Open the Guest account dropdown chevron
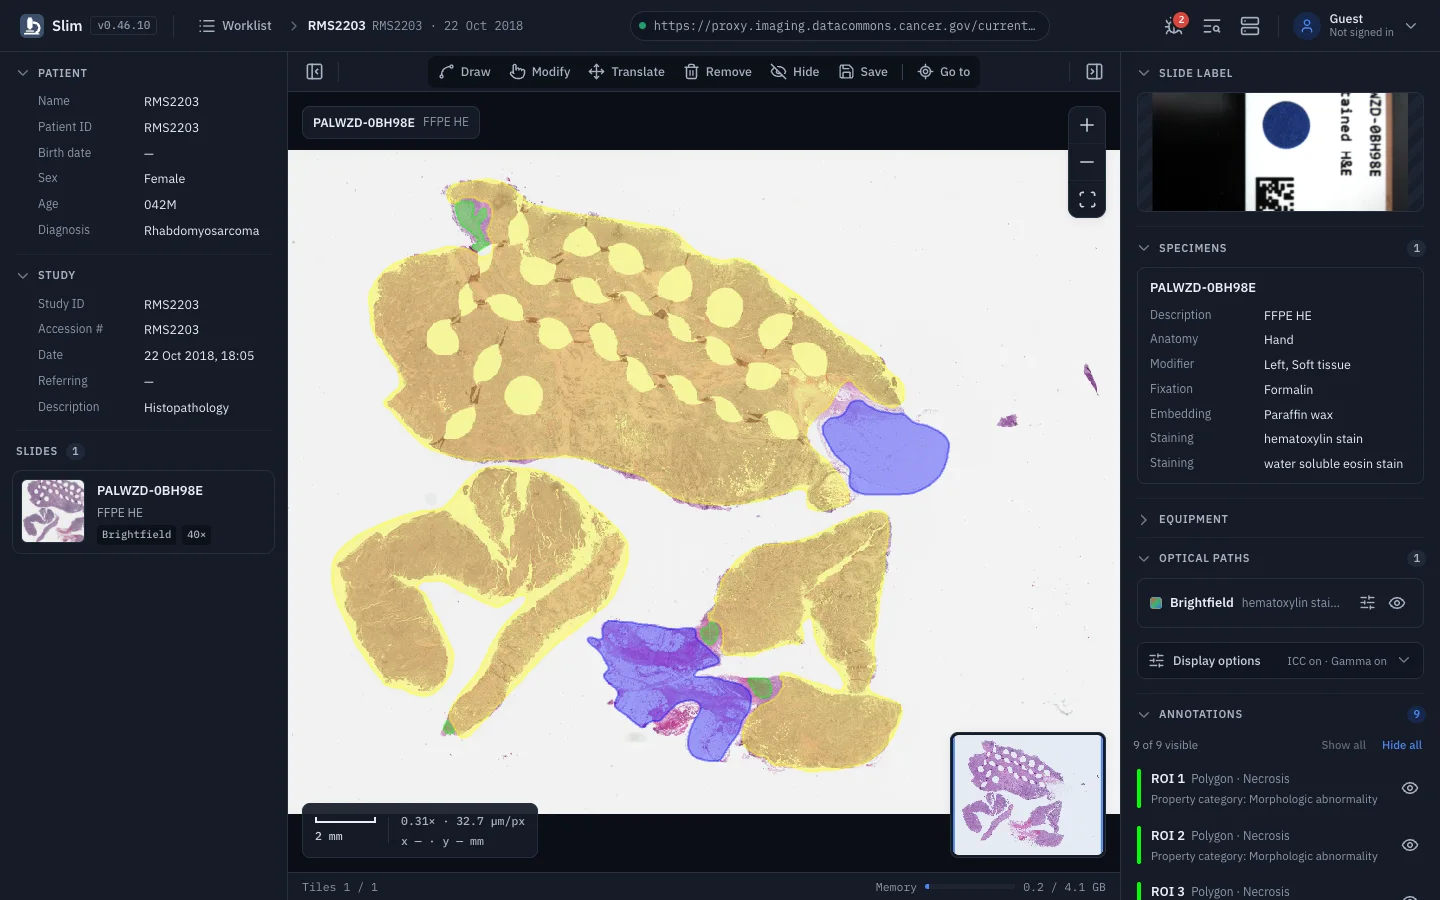This screenshot has width=1440, height=900. (x=1411, y=26)
